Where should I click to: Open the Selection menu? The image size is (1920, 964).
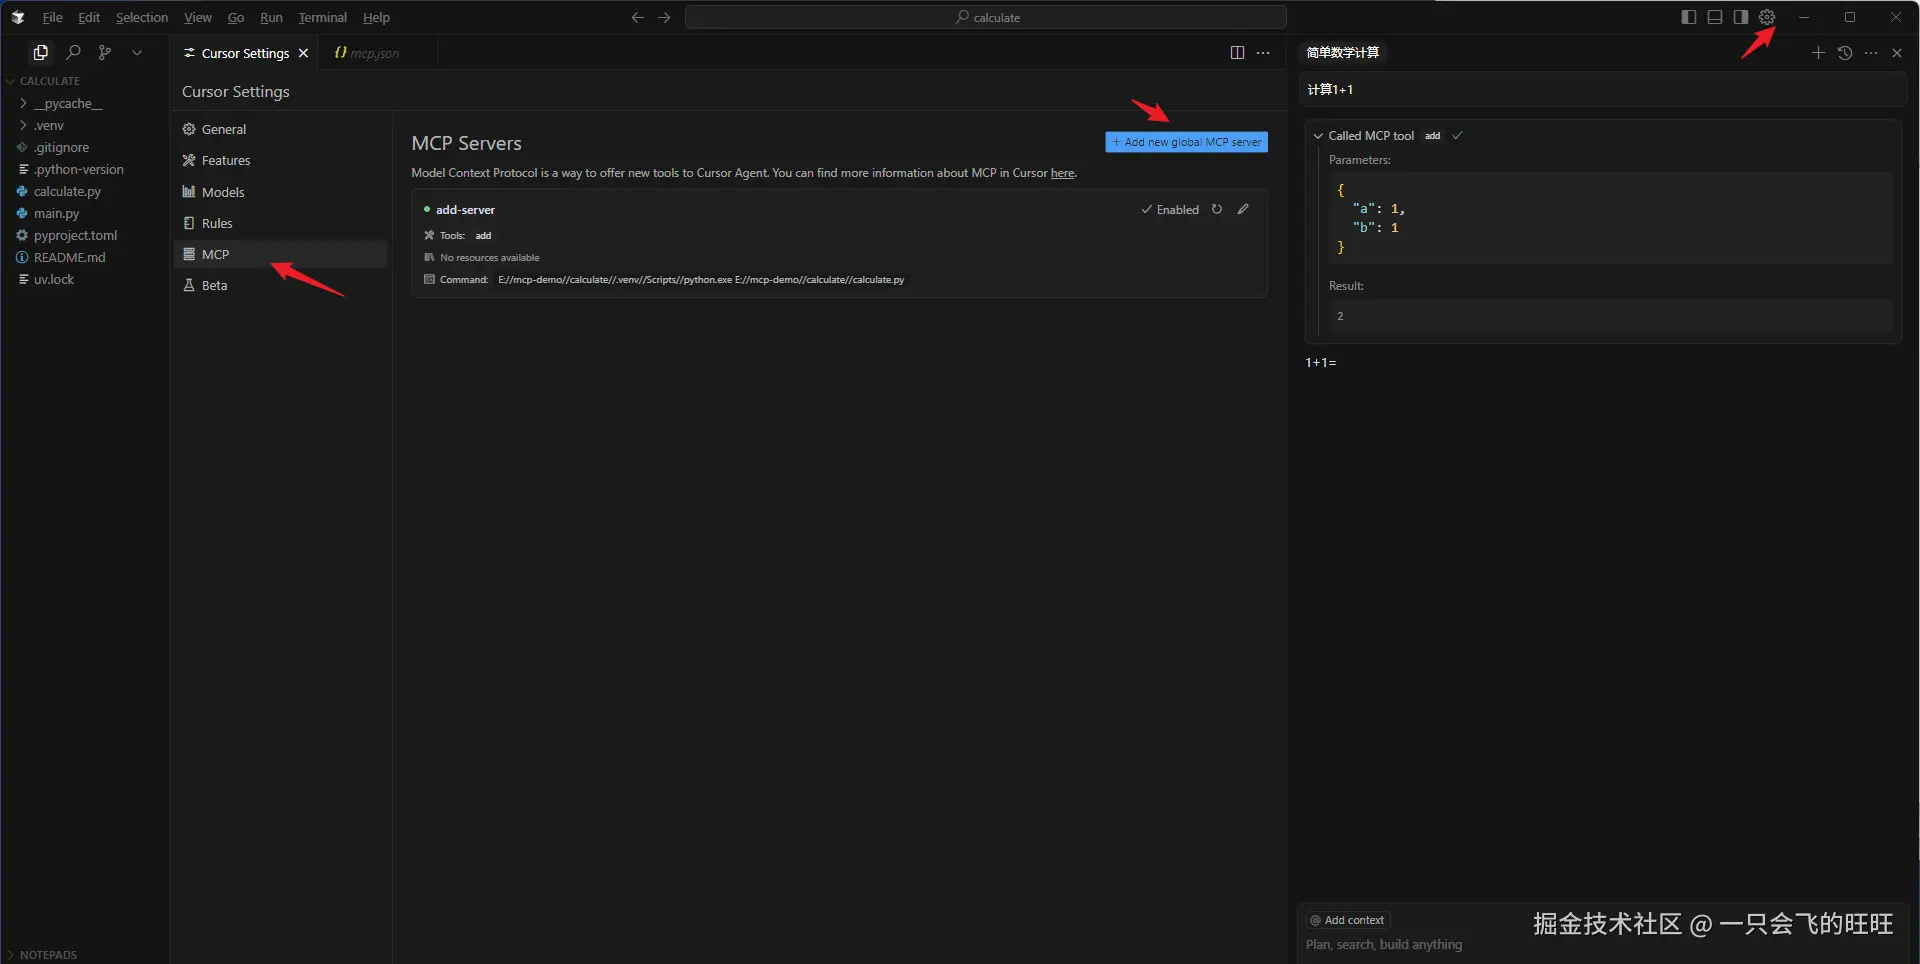click(142, 17)
